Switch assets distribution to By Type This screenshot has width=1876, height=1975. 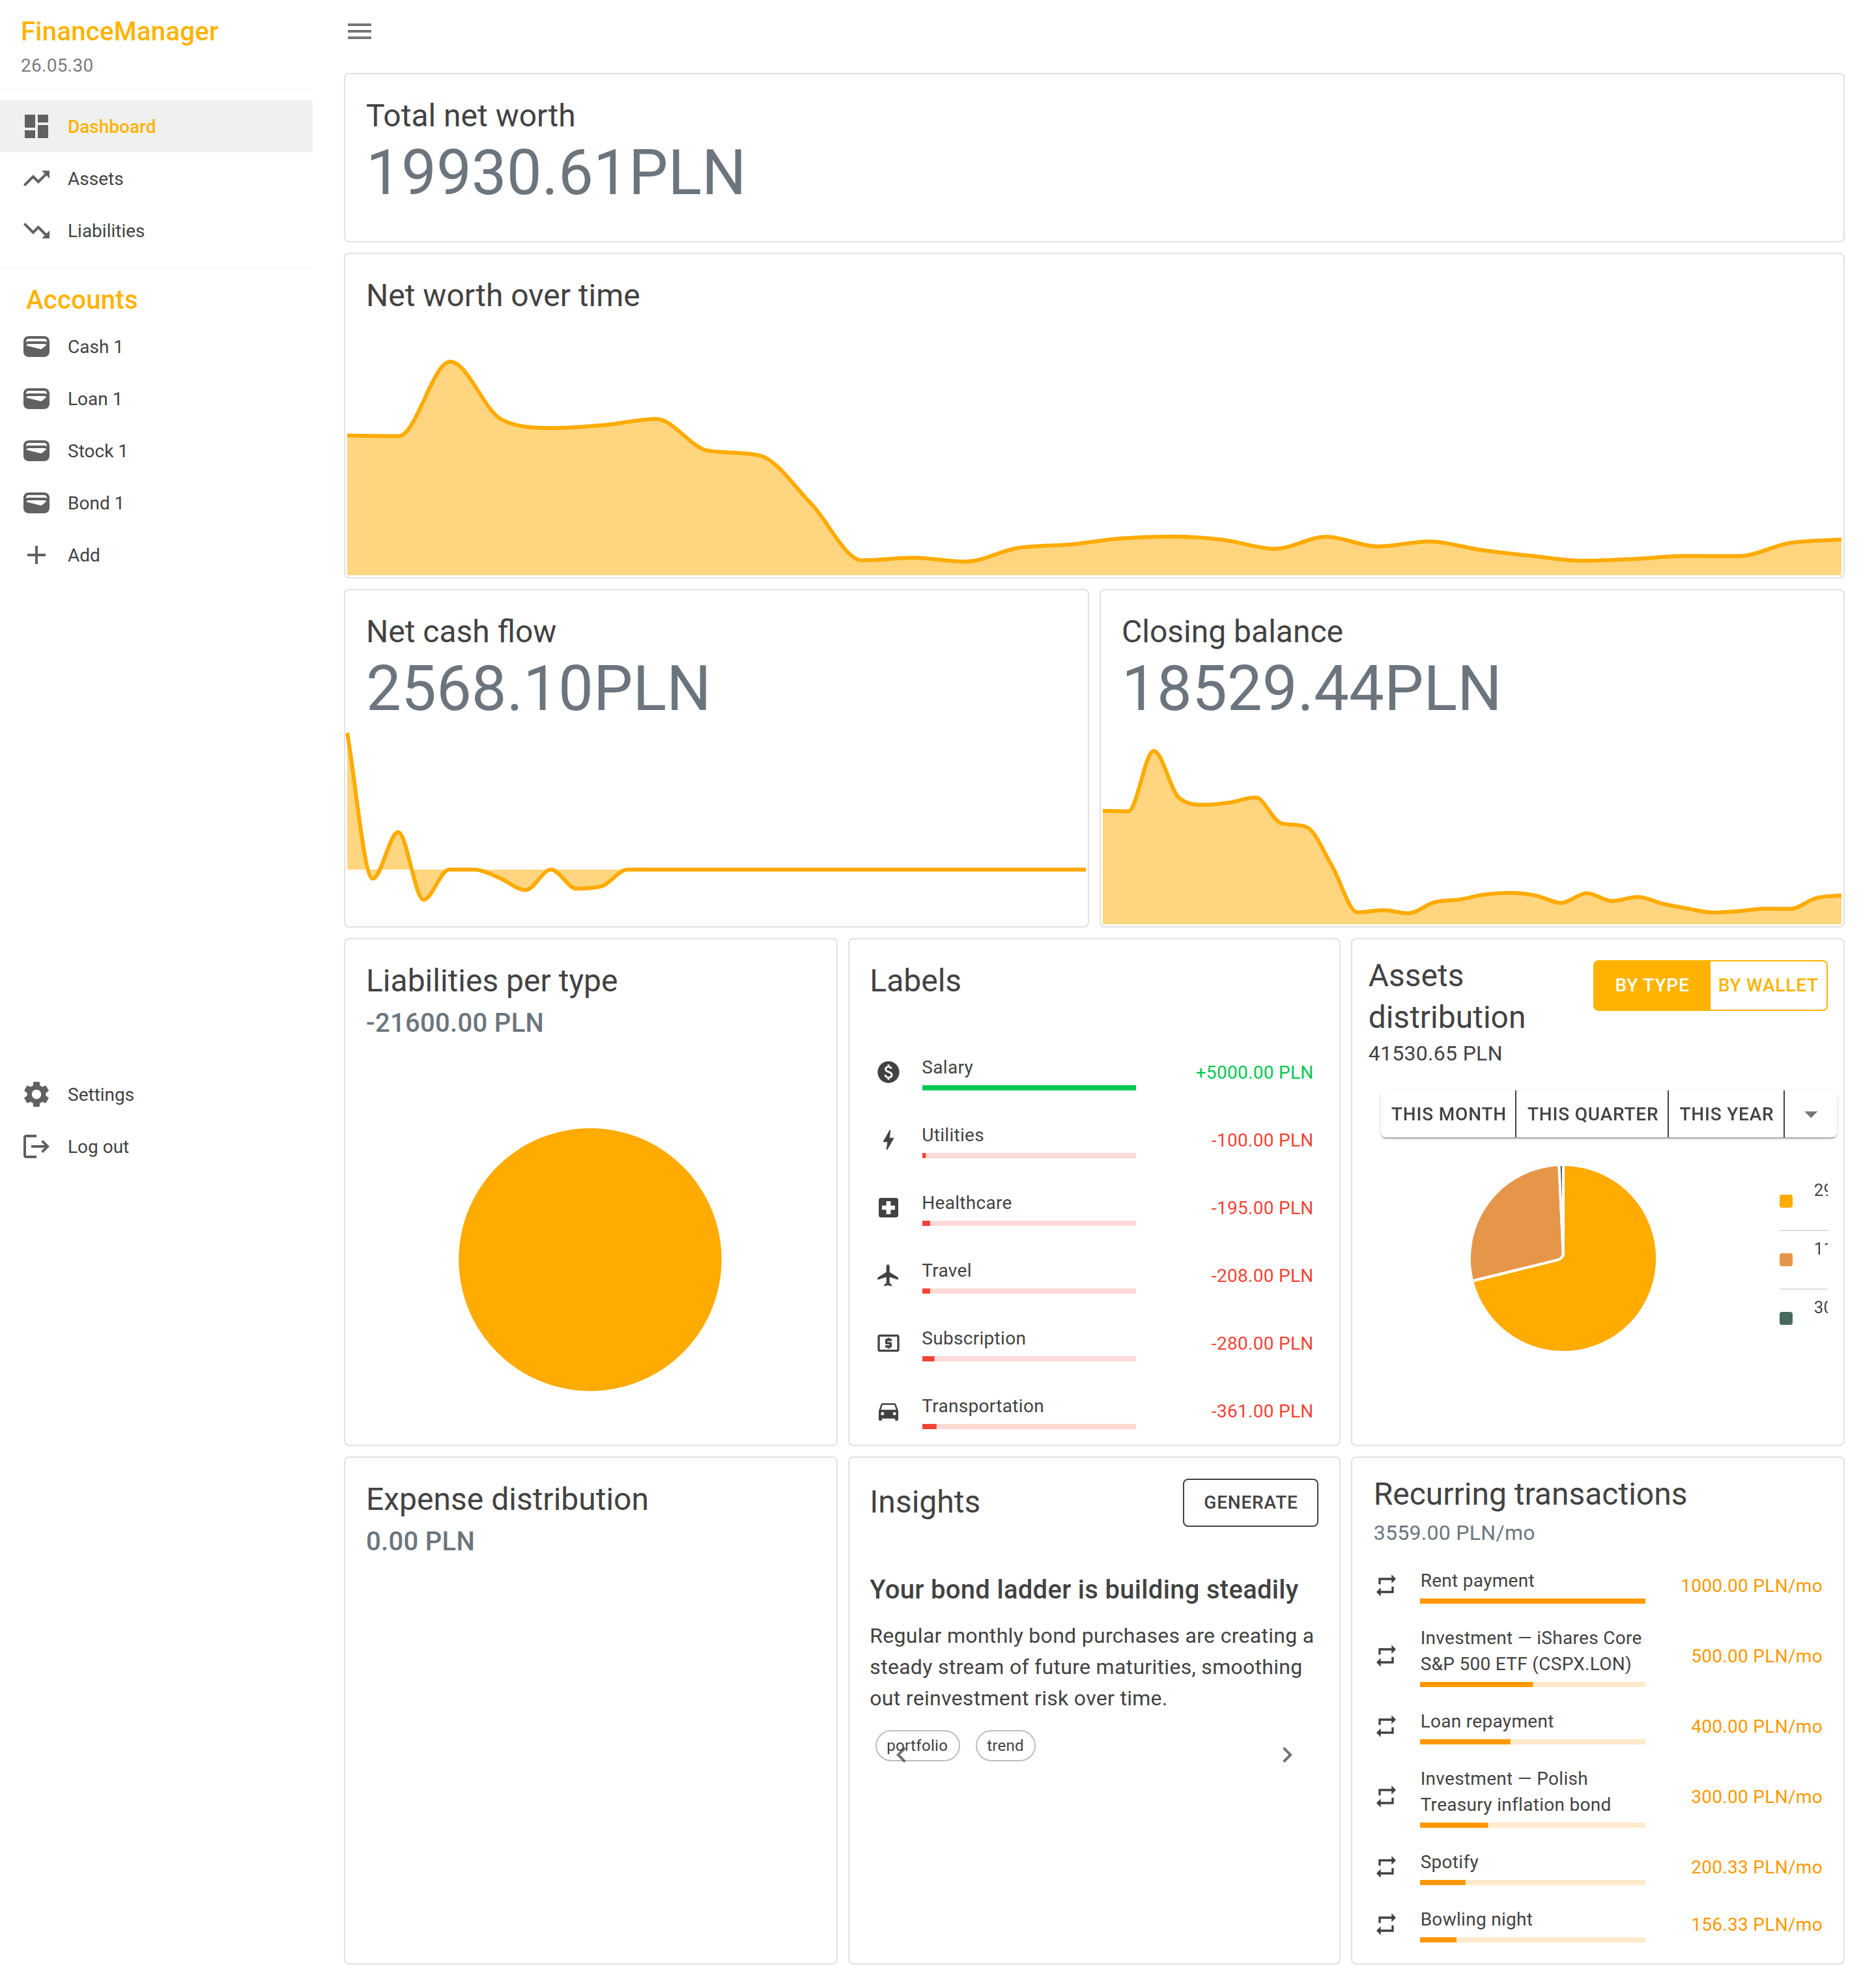pos(1651,985)
